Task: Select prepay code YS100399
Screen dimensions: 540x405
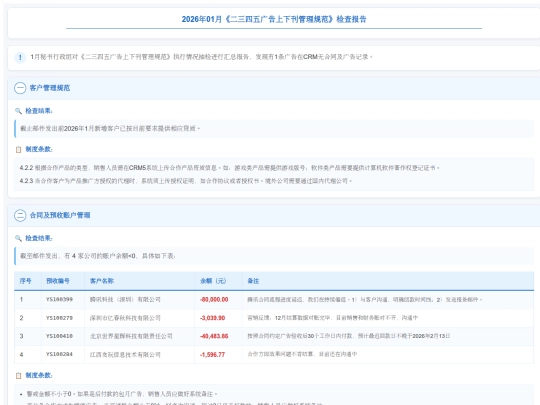Action: [59, 299]
